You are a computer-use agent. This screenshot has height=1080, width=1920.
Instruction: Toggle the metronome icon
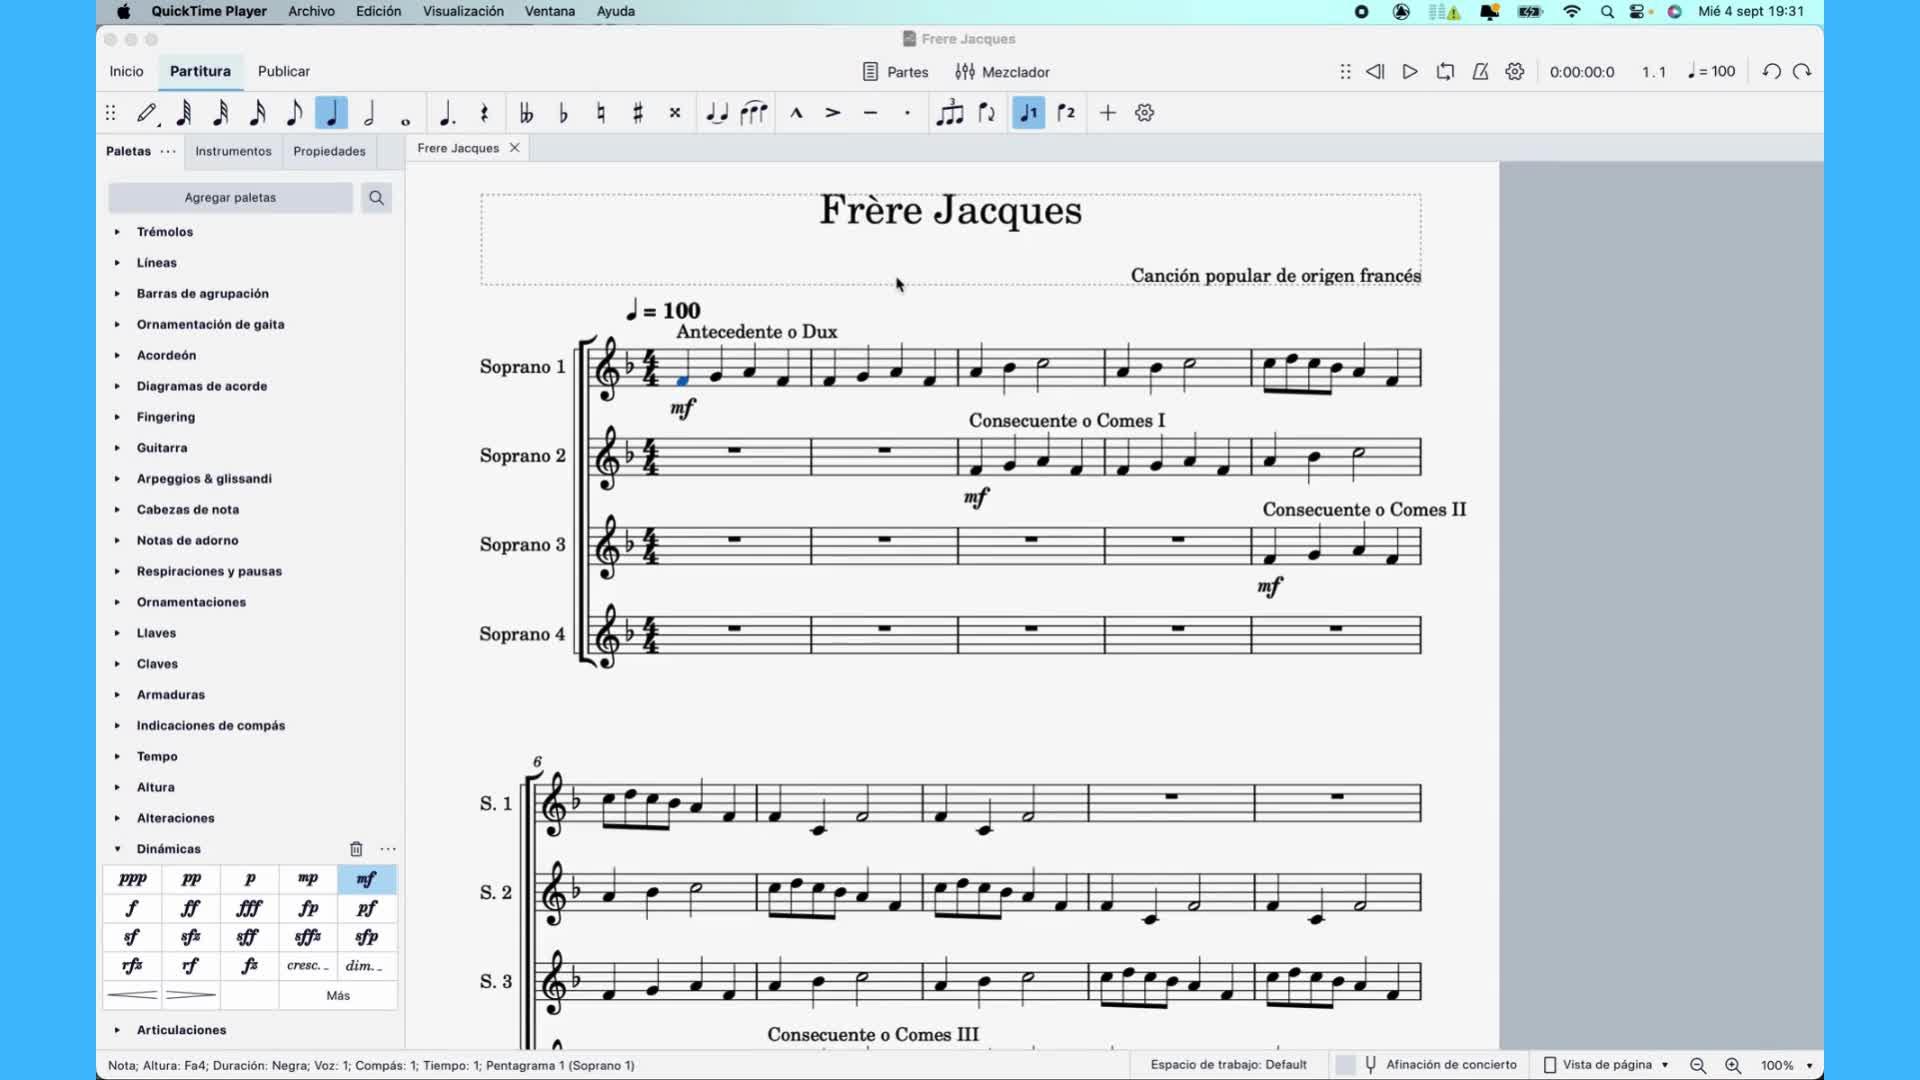(x=1480, y=72)
